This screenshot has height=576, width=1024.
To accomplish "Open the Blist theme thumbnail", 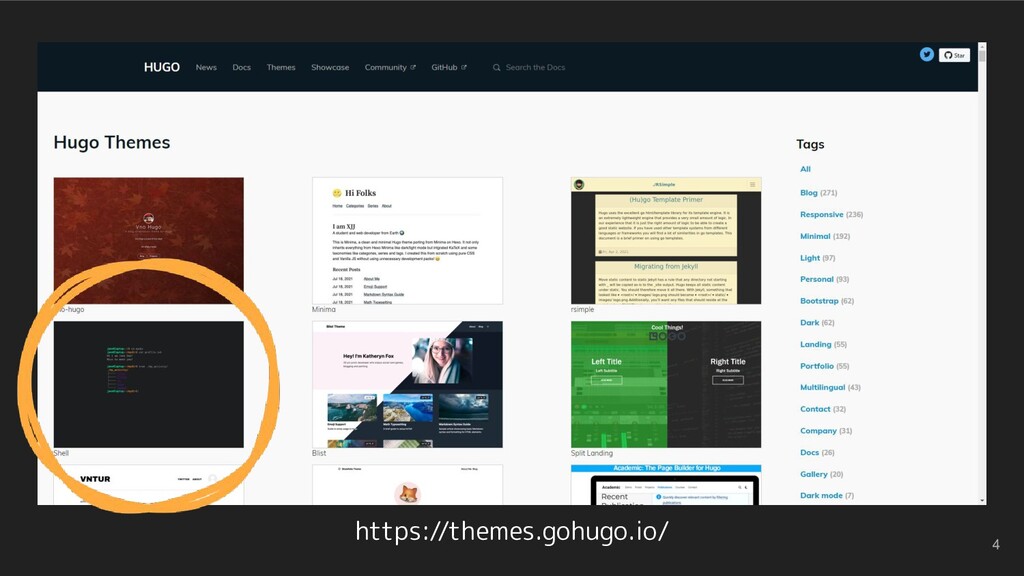I will [408, 384].
